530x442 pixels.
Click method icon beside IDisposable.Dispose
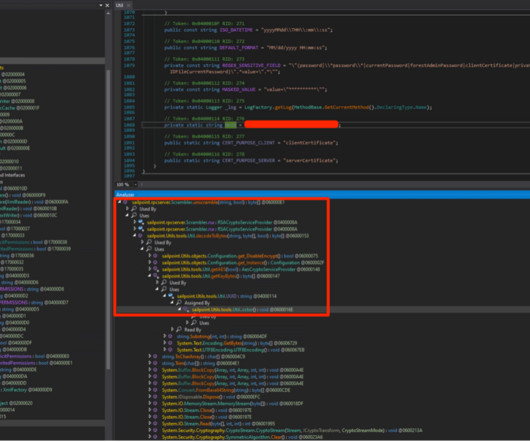coord(155,397)
